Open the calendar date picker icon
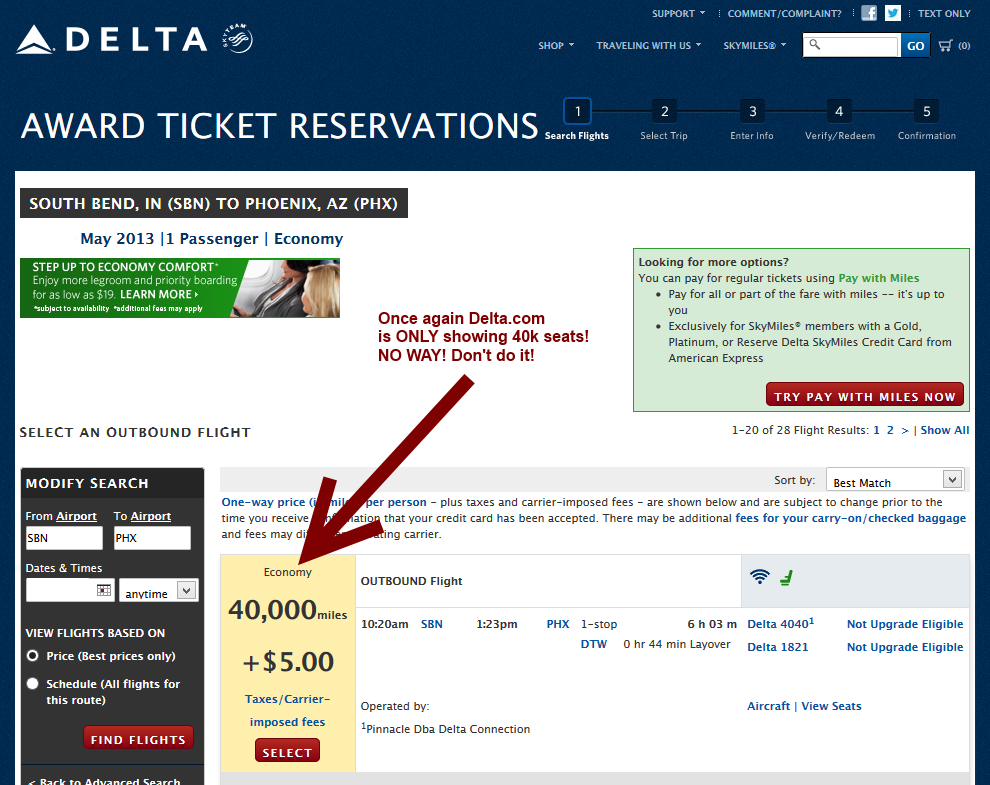The width and height of the screenshot is (990, 785). pyautogui.click(x=104, y=591)
